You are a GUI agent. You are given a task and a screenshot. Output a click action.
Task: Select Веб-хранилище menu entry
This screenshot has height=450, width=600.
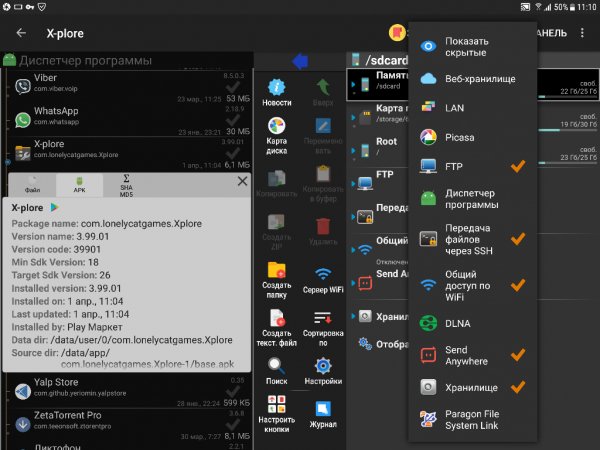pos(473,79)
